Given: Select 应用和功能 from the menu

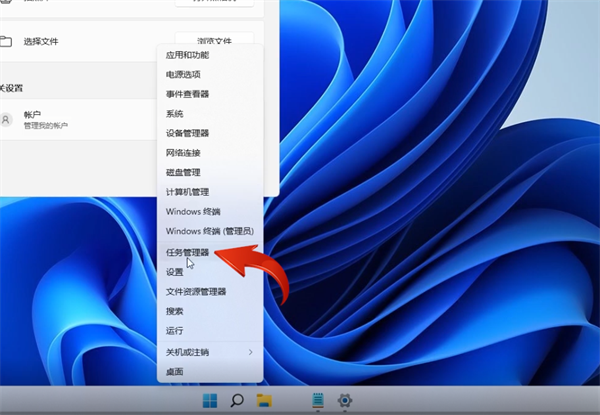Looking at the screenshot, I should point(210,55).
